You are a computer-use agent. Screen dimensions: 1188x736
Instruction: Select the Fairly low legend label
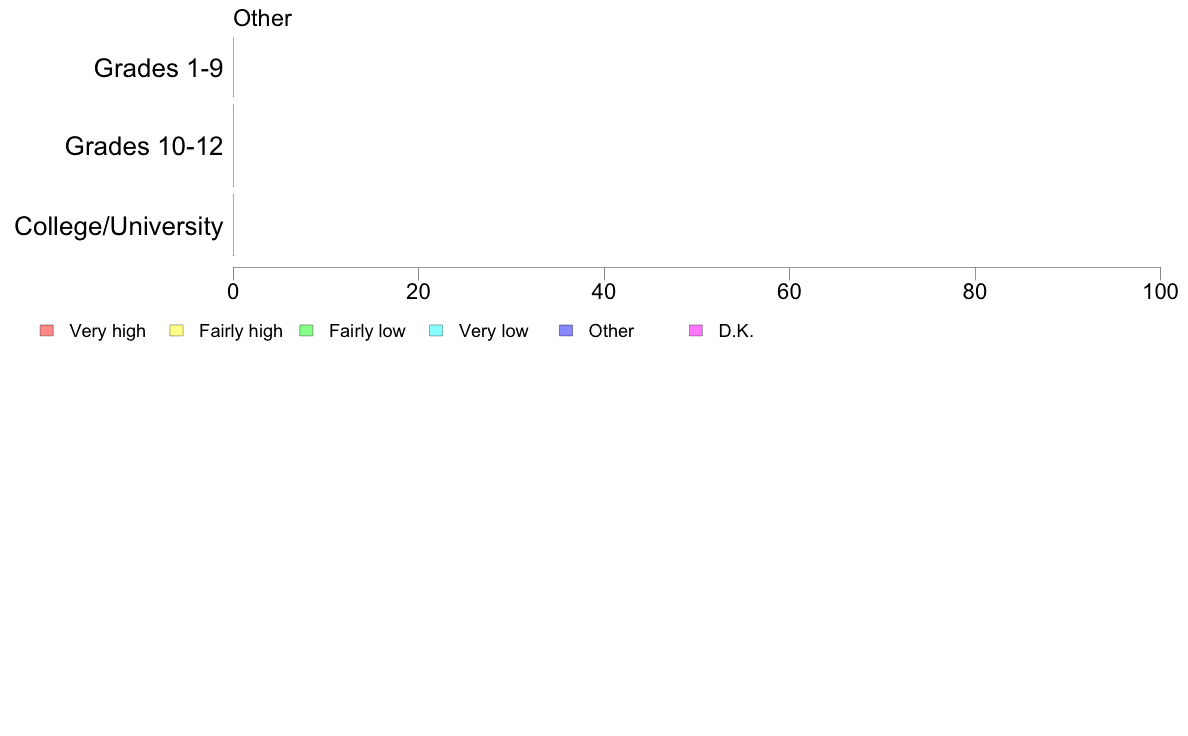pos(367,331)
